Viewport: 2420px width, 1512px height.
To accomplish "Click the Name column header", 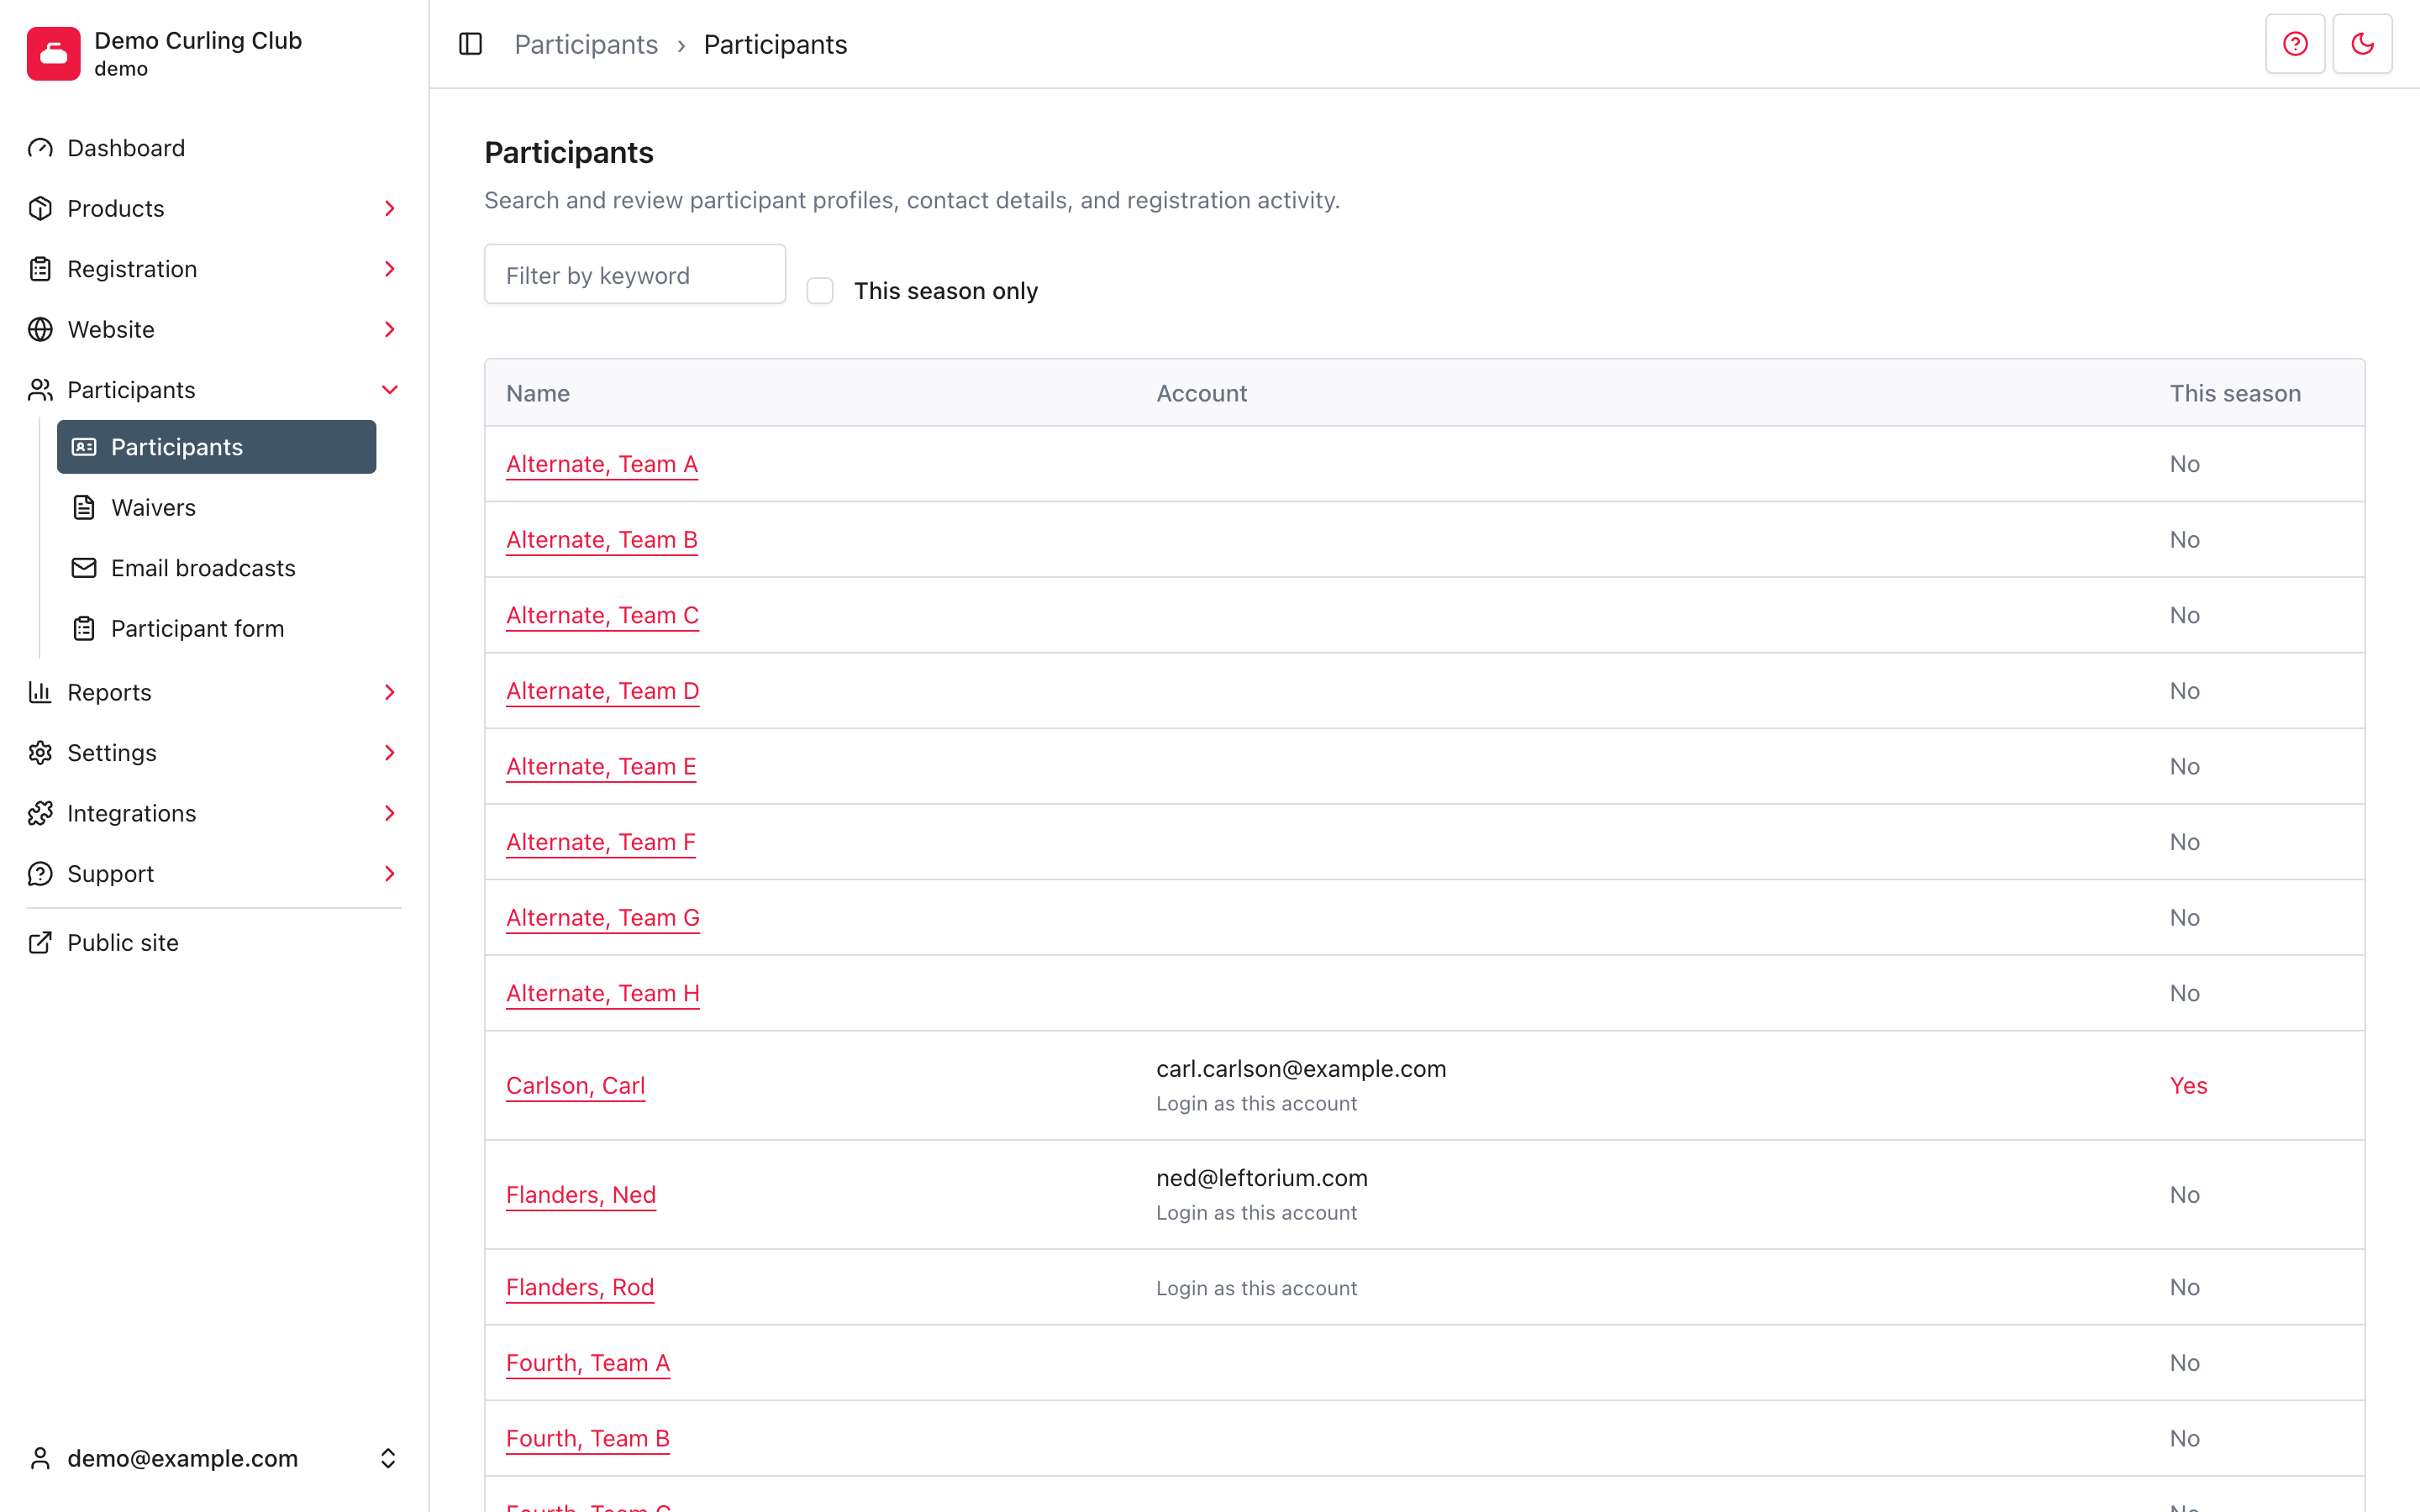I will [538, 393].
